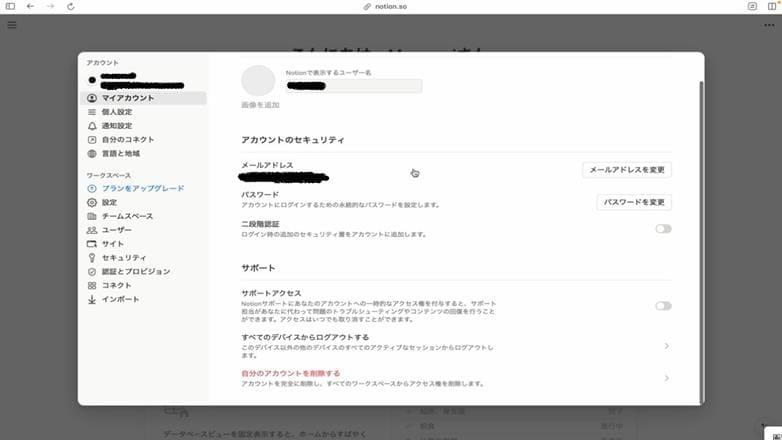Go forward with the browser arrow

point(50,6)
